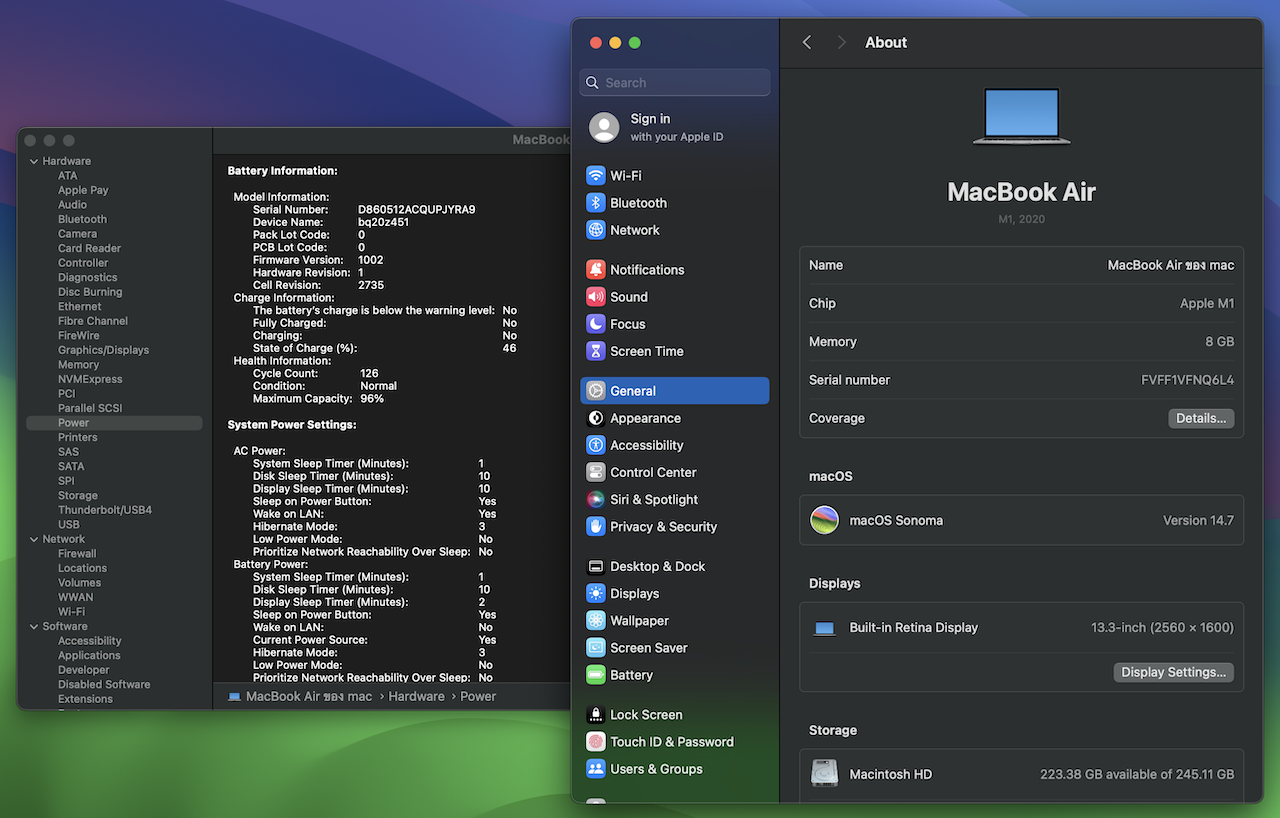Select Firewall under Network in System Information
1280x818 pixels.
point(77,553)
